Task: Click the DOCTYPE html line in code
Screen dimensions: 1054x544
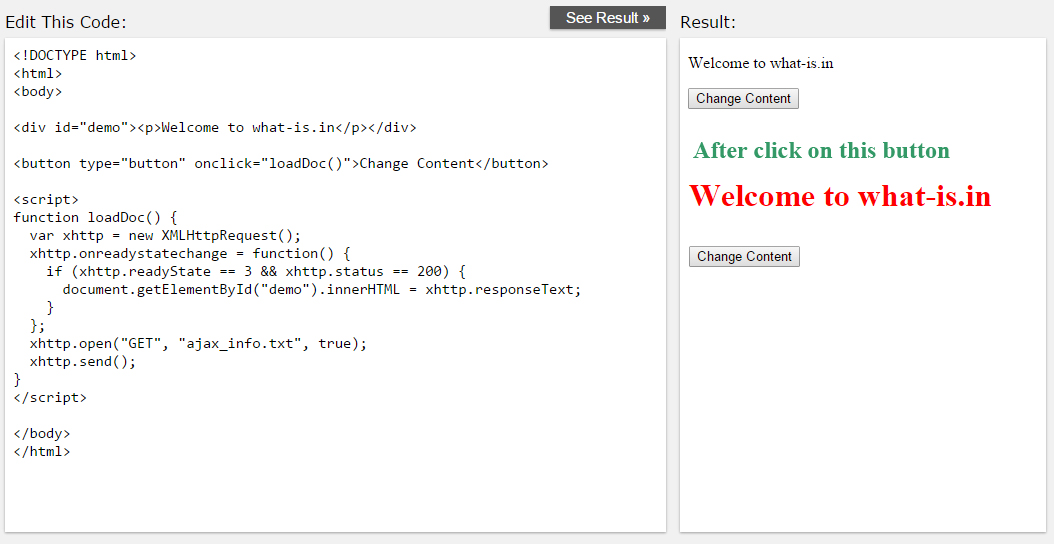Action: 75,55
